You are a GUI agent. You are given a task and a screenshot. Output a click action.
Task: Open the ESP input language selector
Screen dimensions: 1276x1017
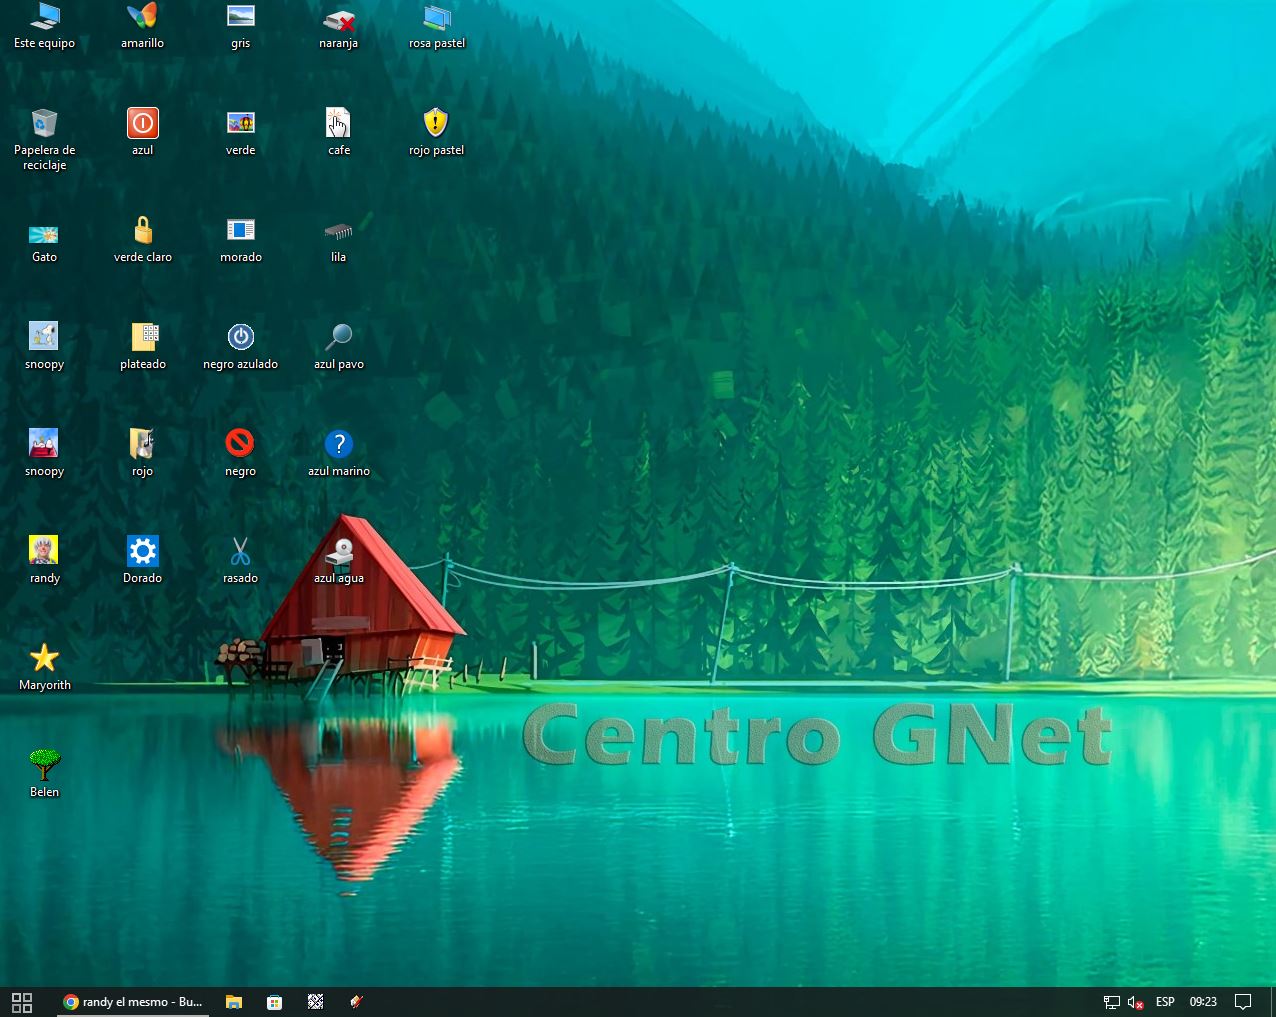1165,1002
